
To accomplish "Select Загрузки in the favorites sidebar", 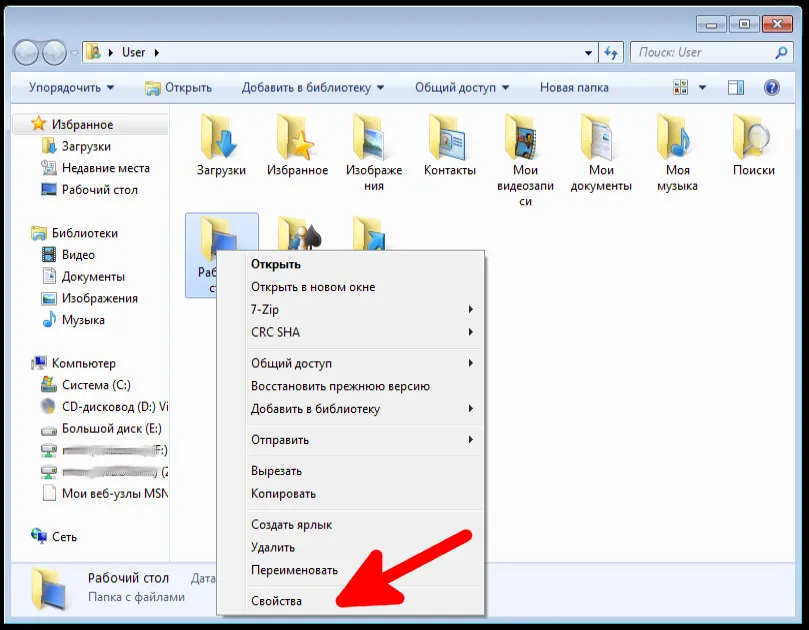I will point(86,147).
